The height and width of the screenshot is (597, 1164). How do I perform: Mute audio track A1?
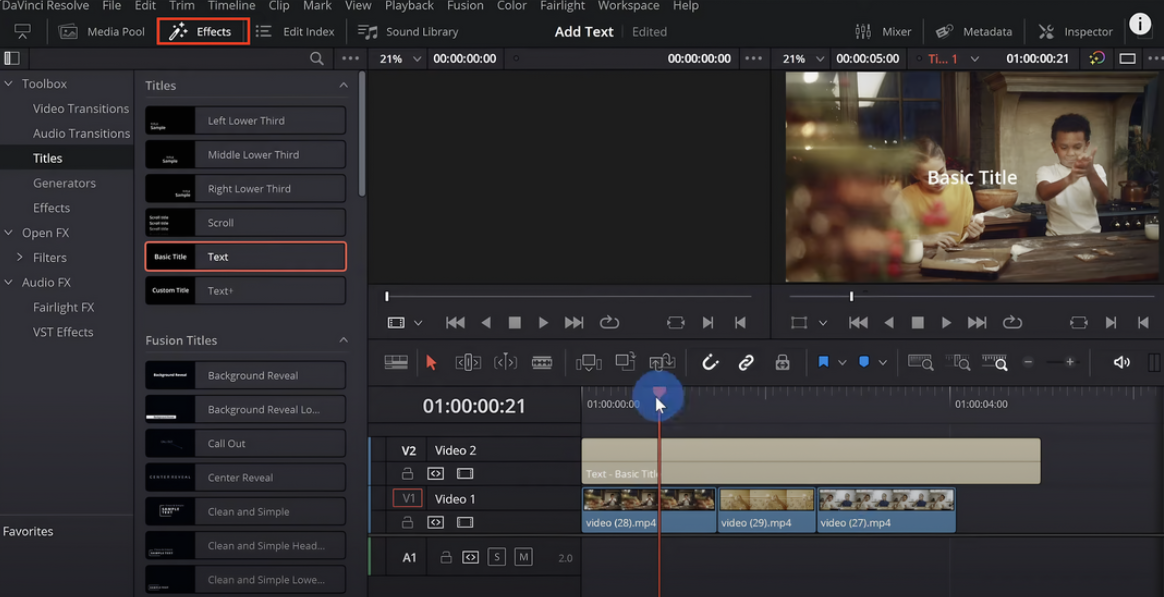tap(523, 557)
